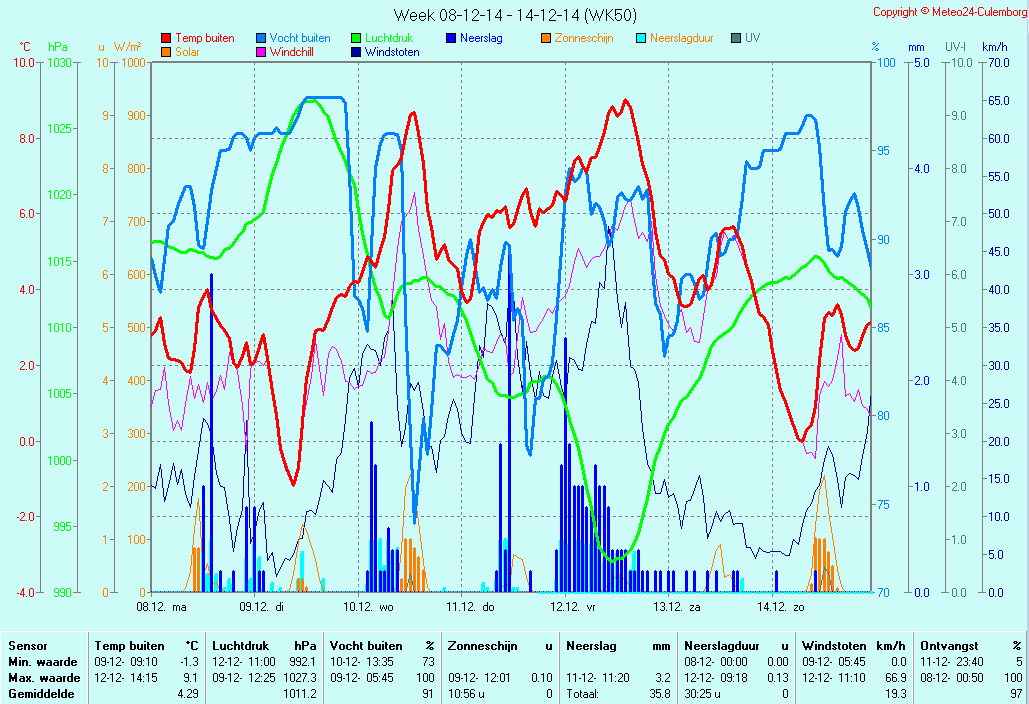Click the Max. waarde row label
Screen dimensions: 1029x704
tap(43, 678)
